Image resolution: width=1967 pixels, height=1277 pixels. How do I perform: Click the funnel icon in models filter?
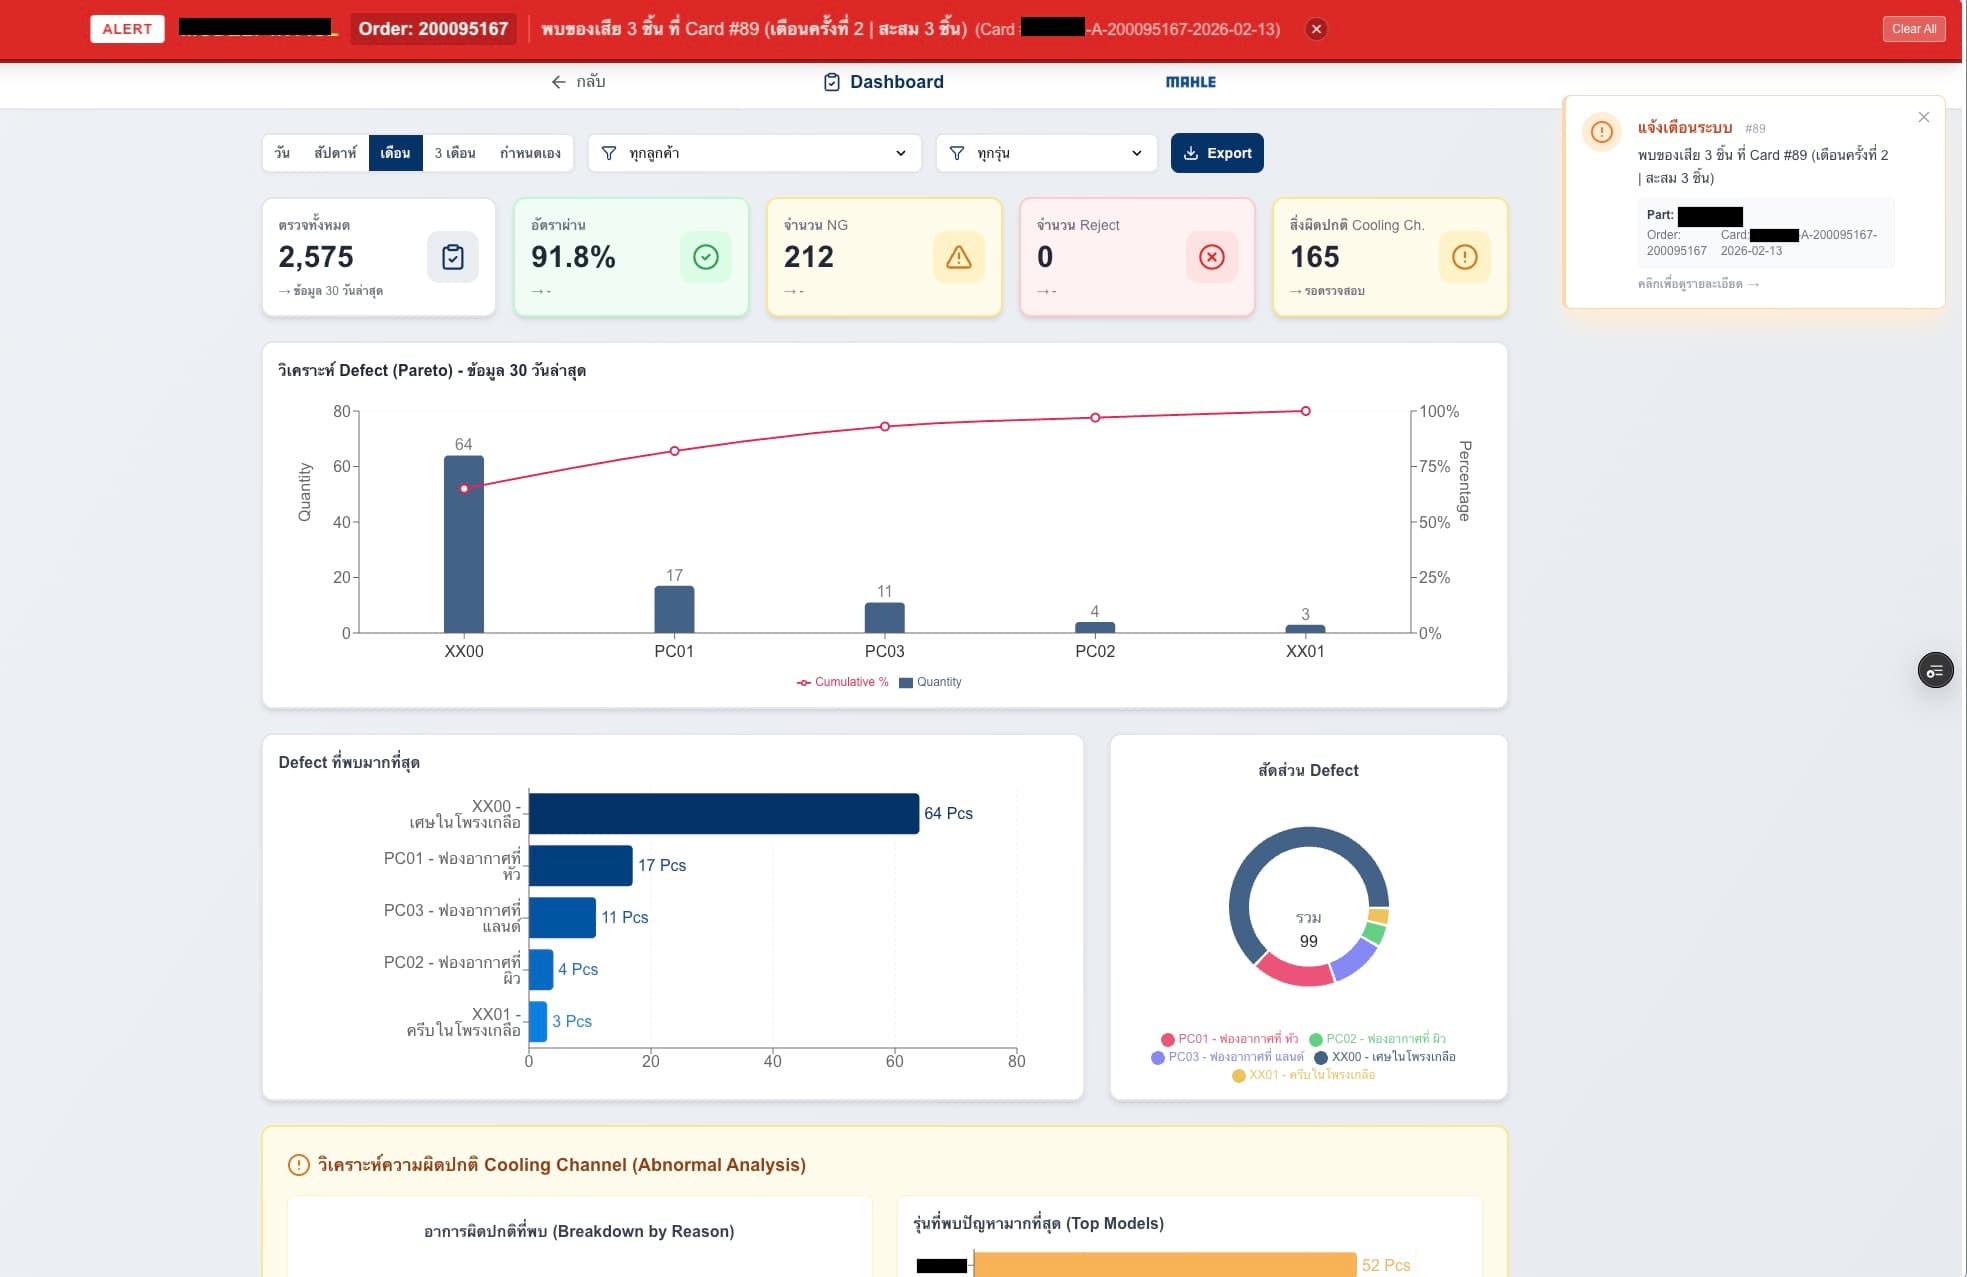(x=957, y=153)
